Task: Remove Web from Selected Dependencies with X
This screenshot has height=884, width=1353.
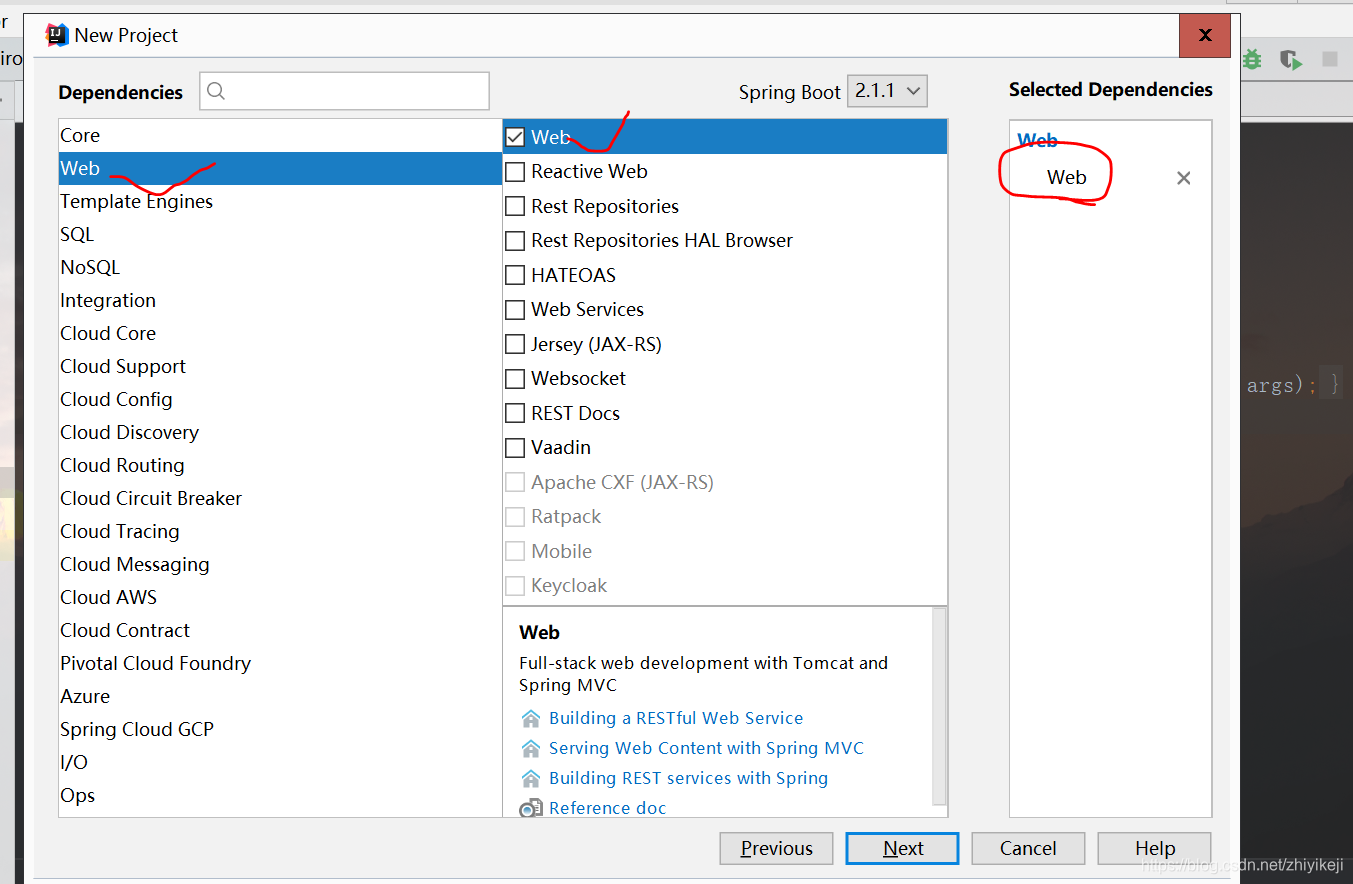Action: point(1184,178)
